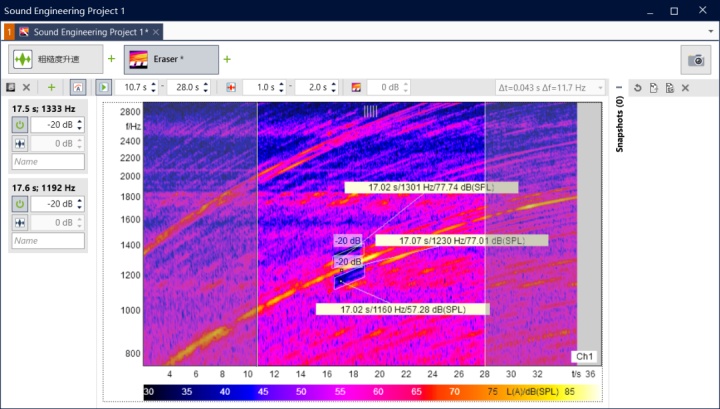Click the 17.07 s/1230 Hz/77.01 dB cursor label

(x=461, y=241)
